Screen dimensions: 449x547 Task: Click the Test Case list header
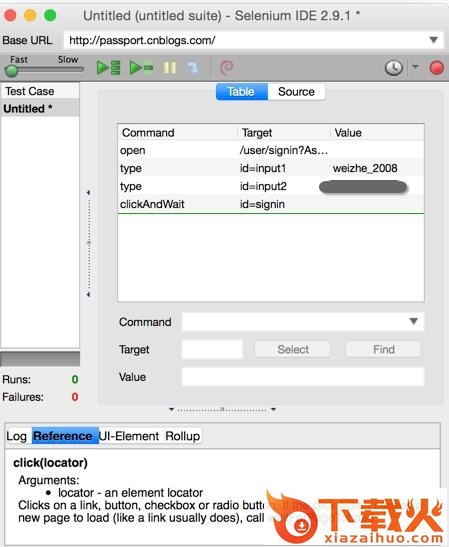40,91
